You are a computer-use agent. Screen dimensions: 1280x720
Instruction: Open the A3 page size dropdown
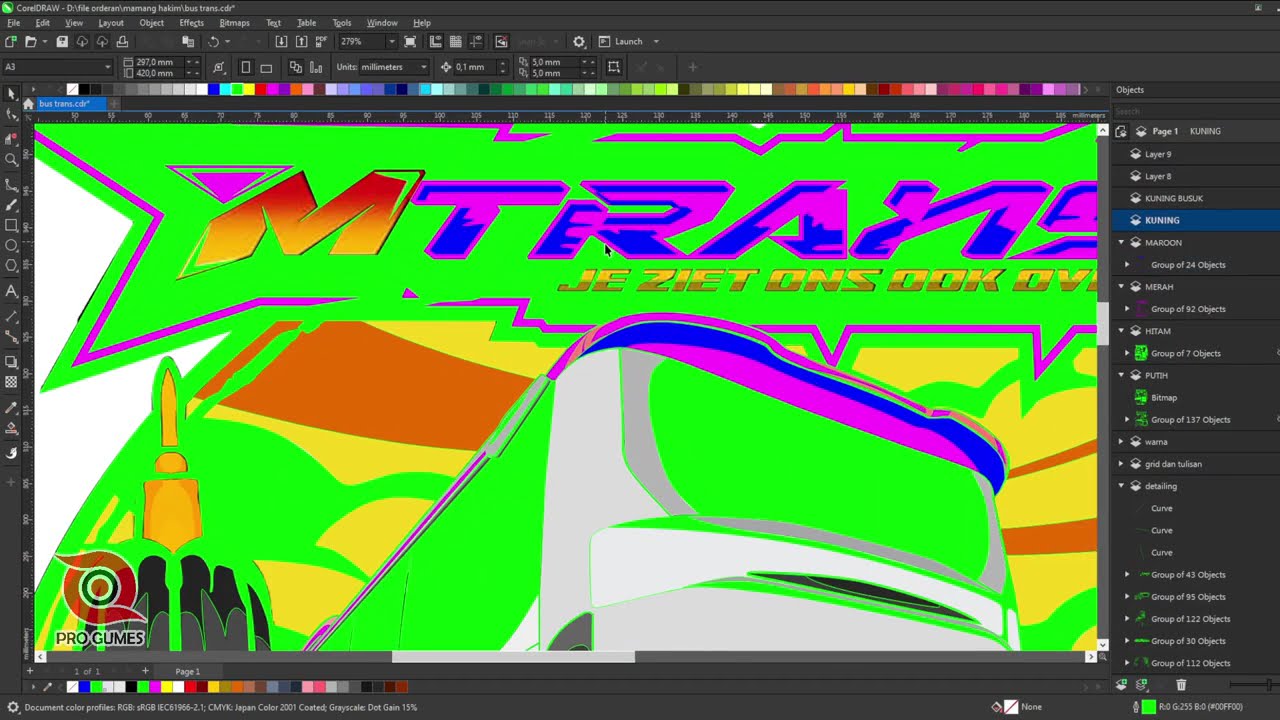pyautogui.click(x=108, y=67)
